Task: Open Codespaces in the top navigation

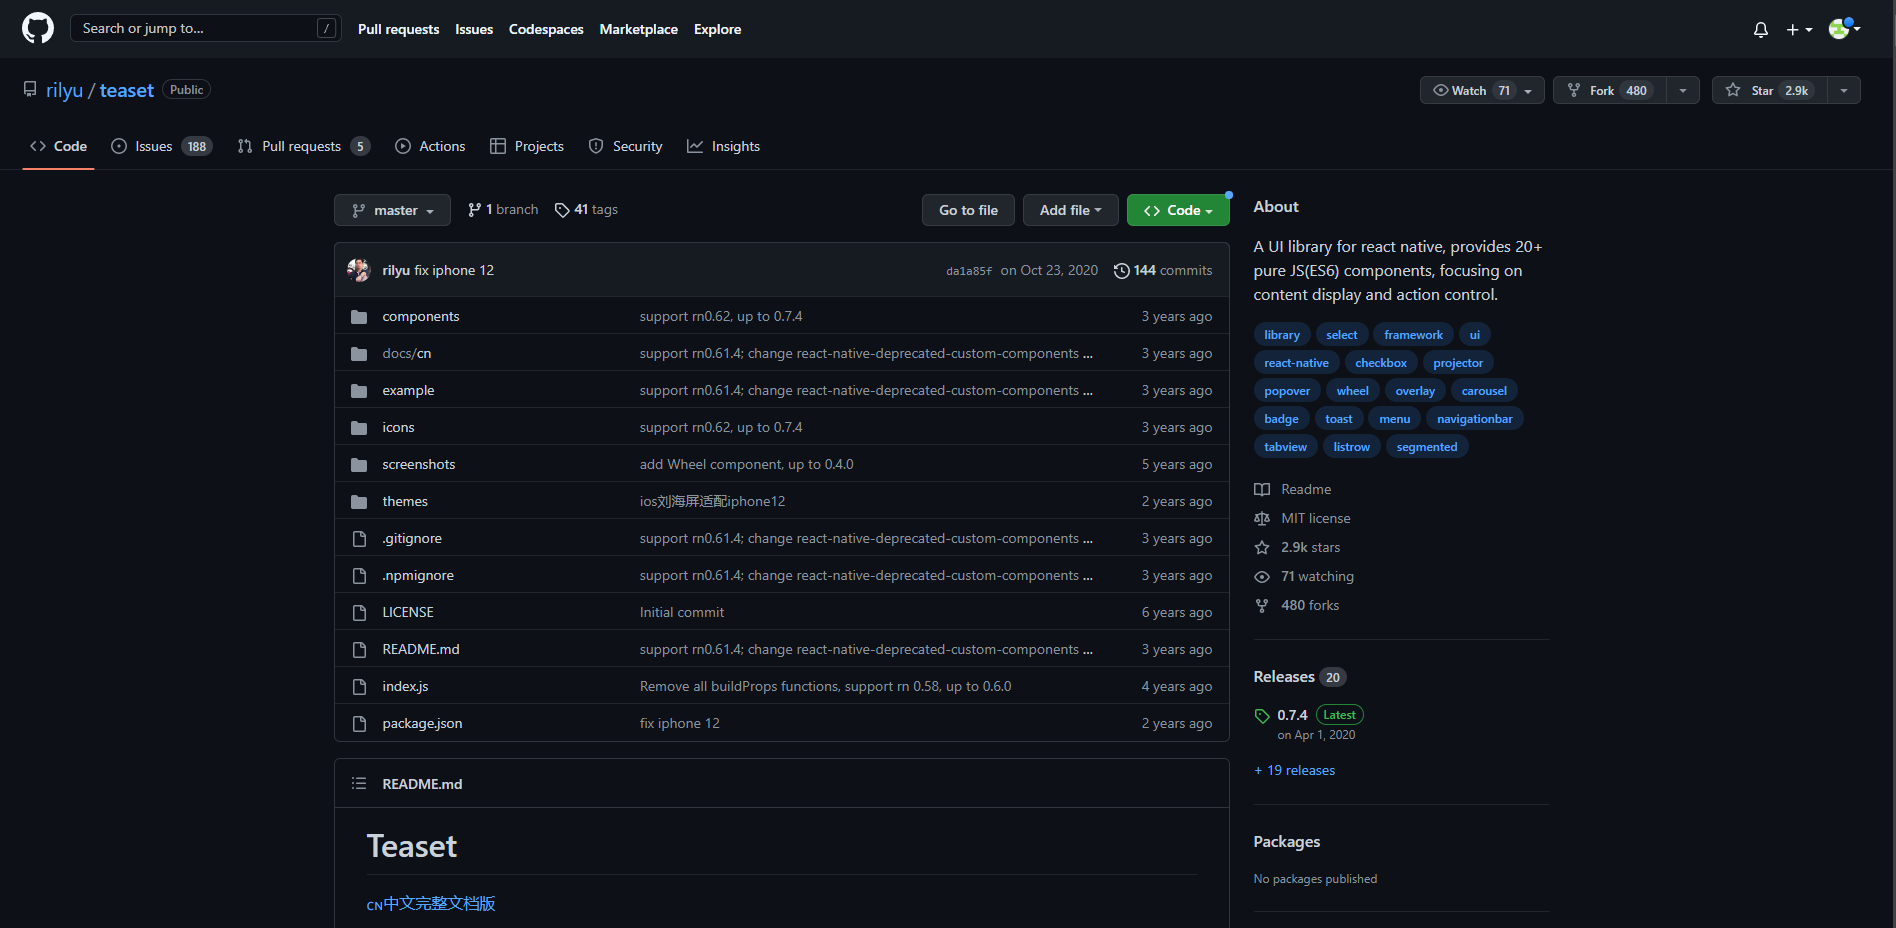Action: pos(546,29)
